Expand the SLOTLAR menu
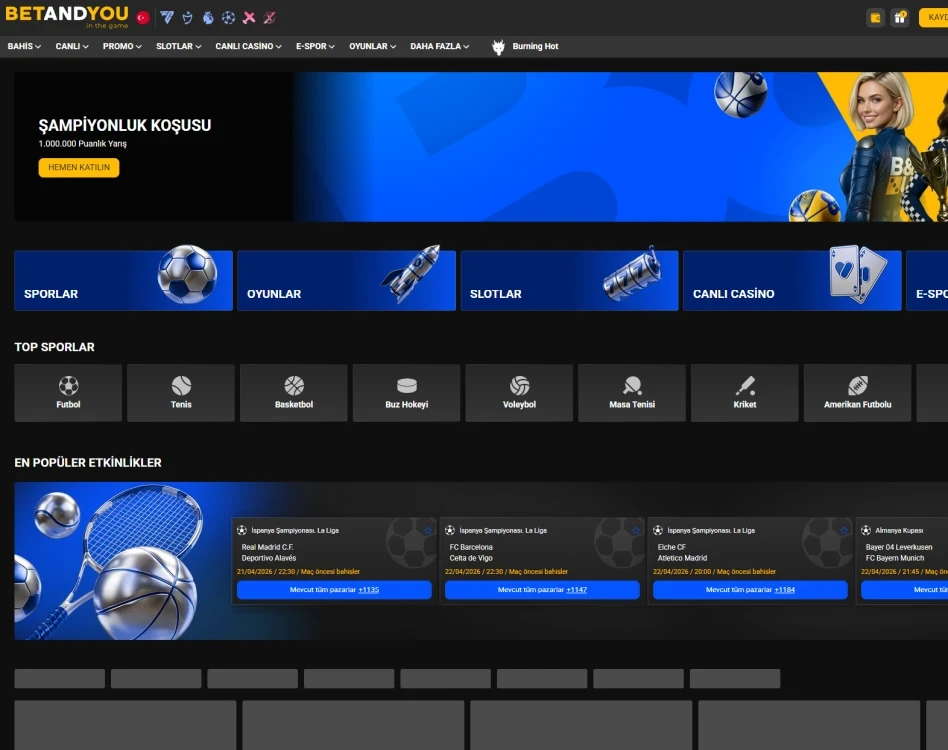The image size is (948, 750). (178, 46)
